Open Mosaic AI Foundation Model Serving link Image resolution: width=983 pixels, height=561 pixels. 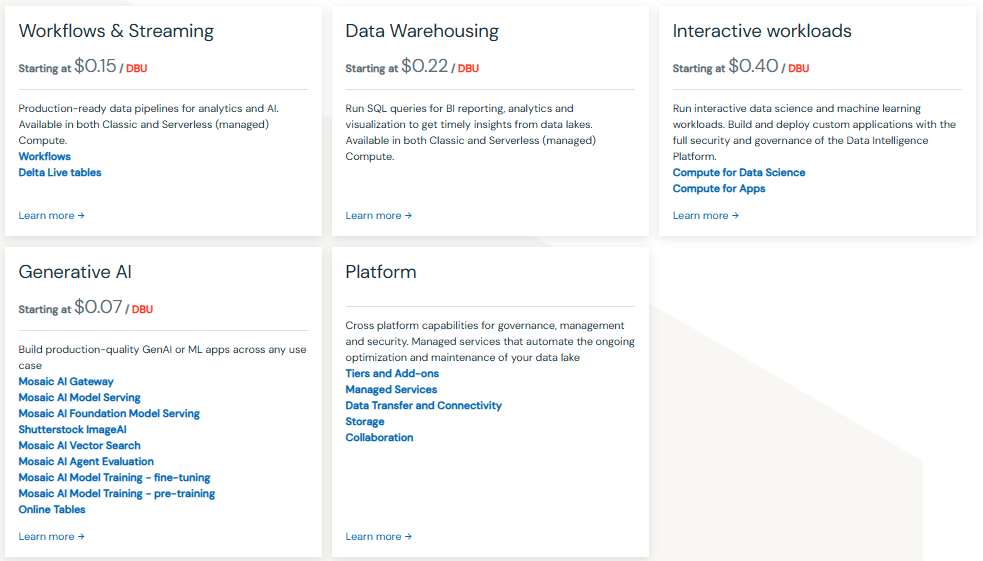109,414
